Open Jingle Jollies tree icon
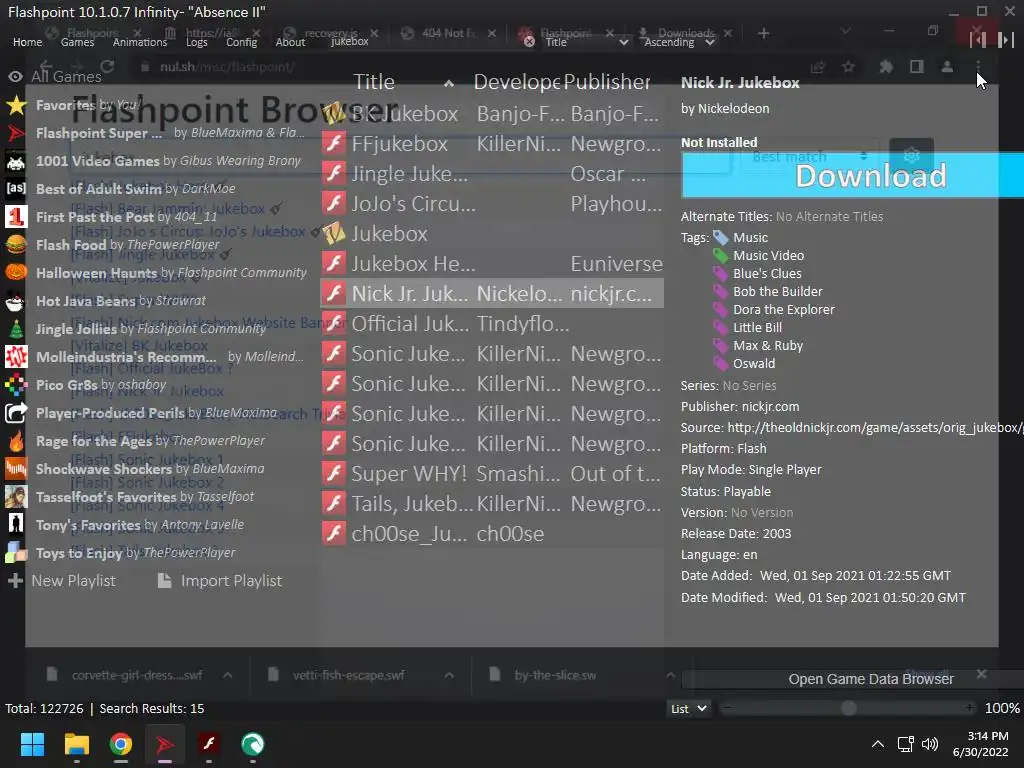 click(16, 328)
